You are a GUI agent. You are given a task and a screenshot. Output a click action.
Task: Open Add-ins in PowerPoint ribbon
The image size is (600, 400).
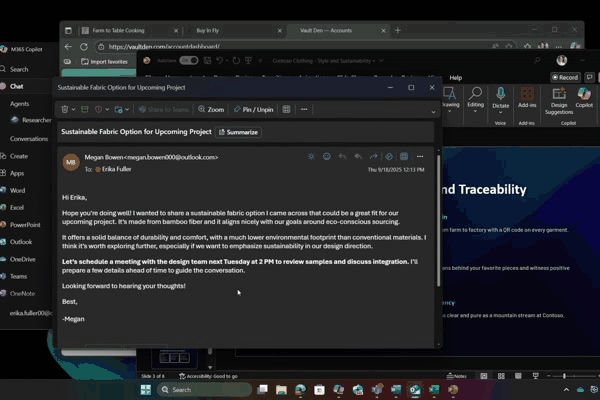pos(527,98)
